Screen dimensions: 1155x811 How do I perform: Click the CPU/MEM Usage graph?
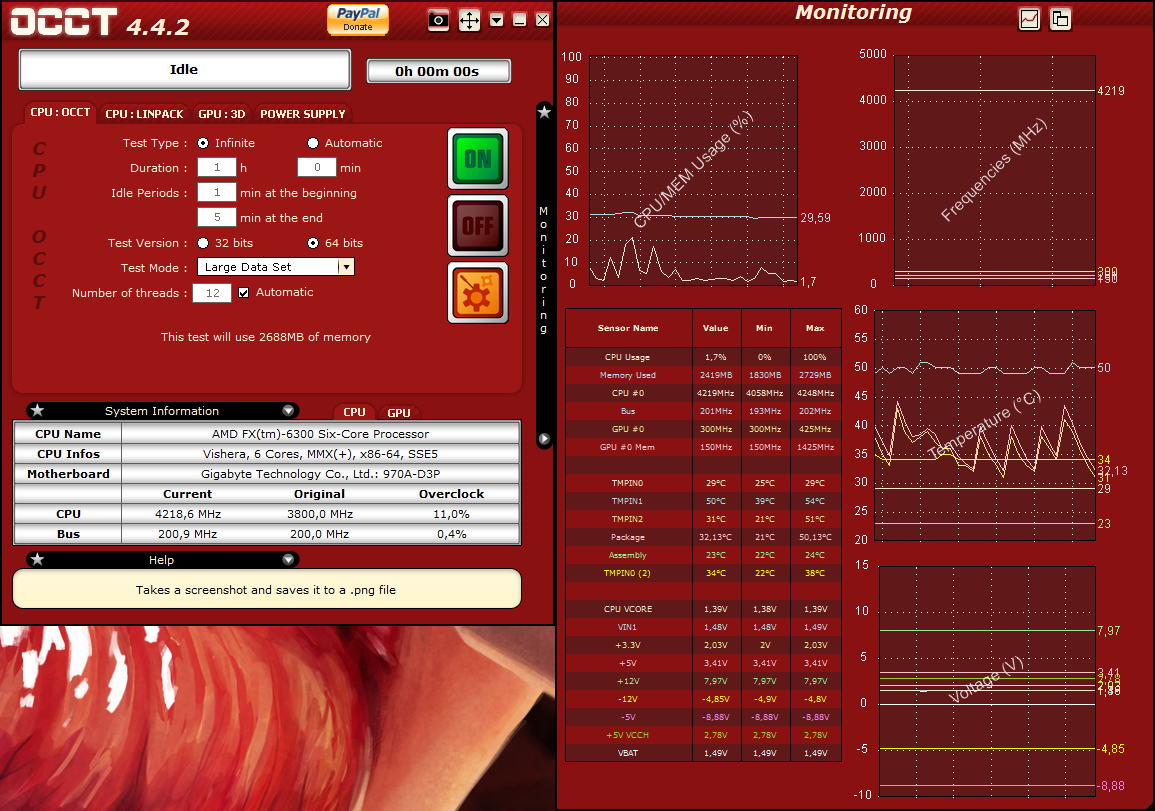click(x=693, y=170)
